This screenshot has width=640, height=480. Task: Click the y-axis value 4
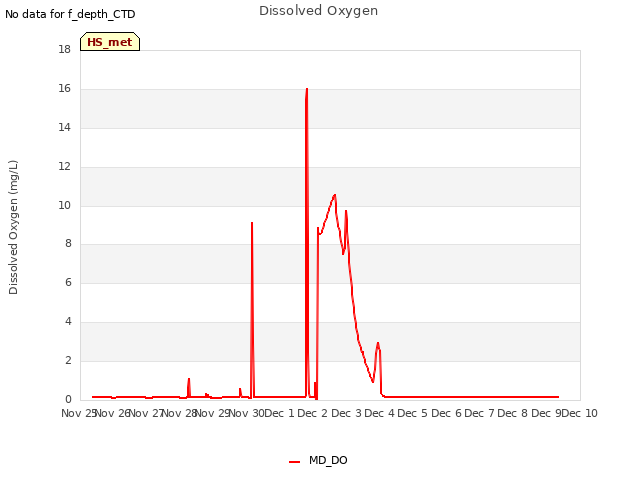68,322
